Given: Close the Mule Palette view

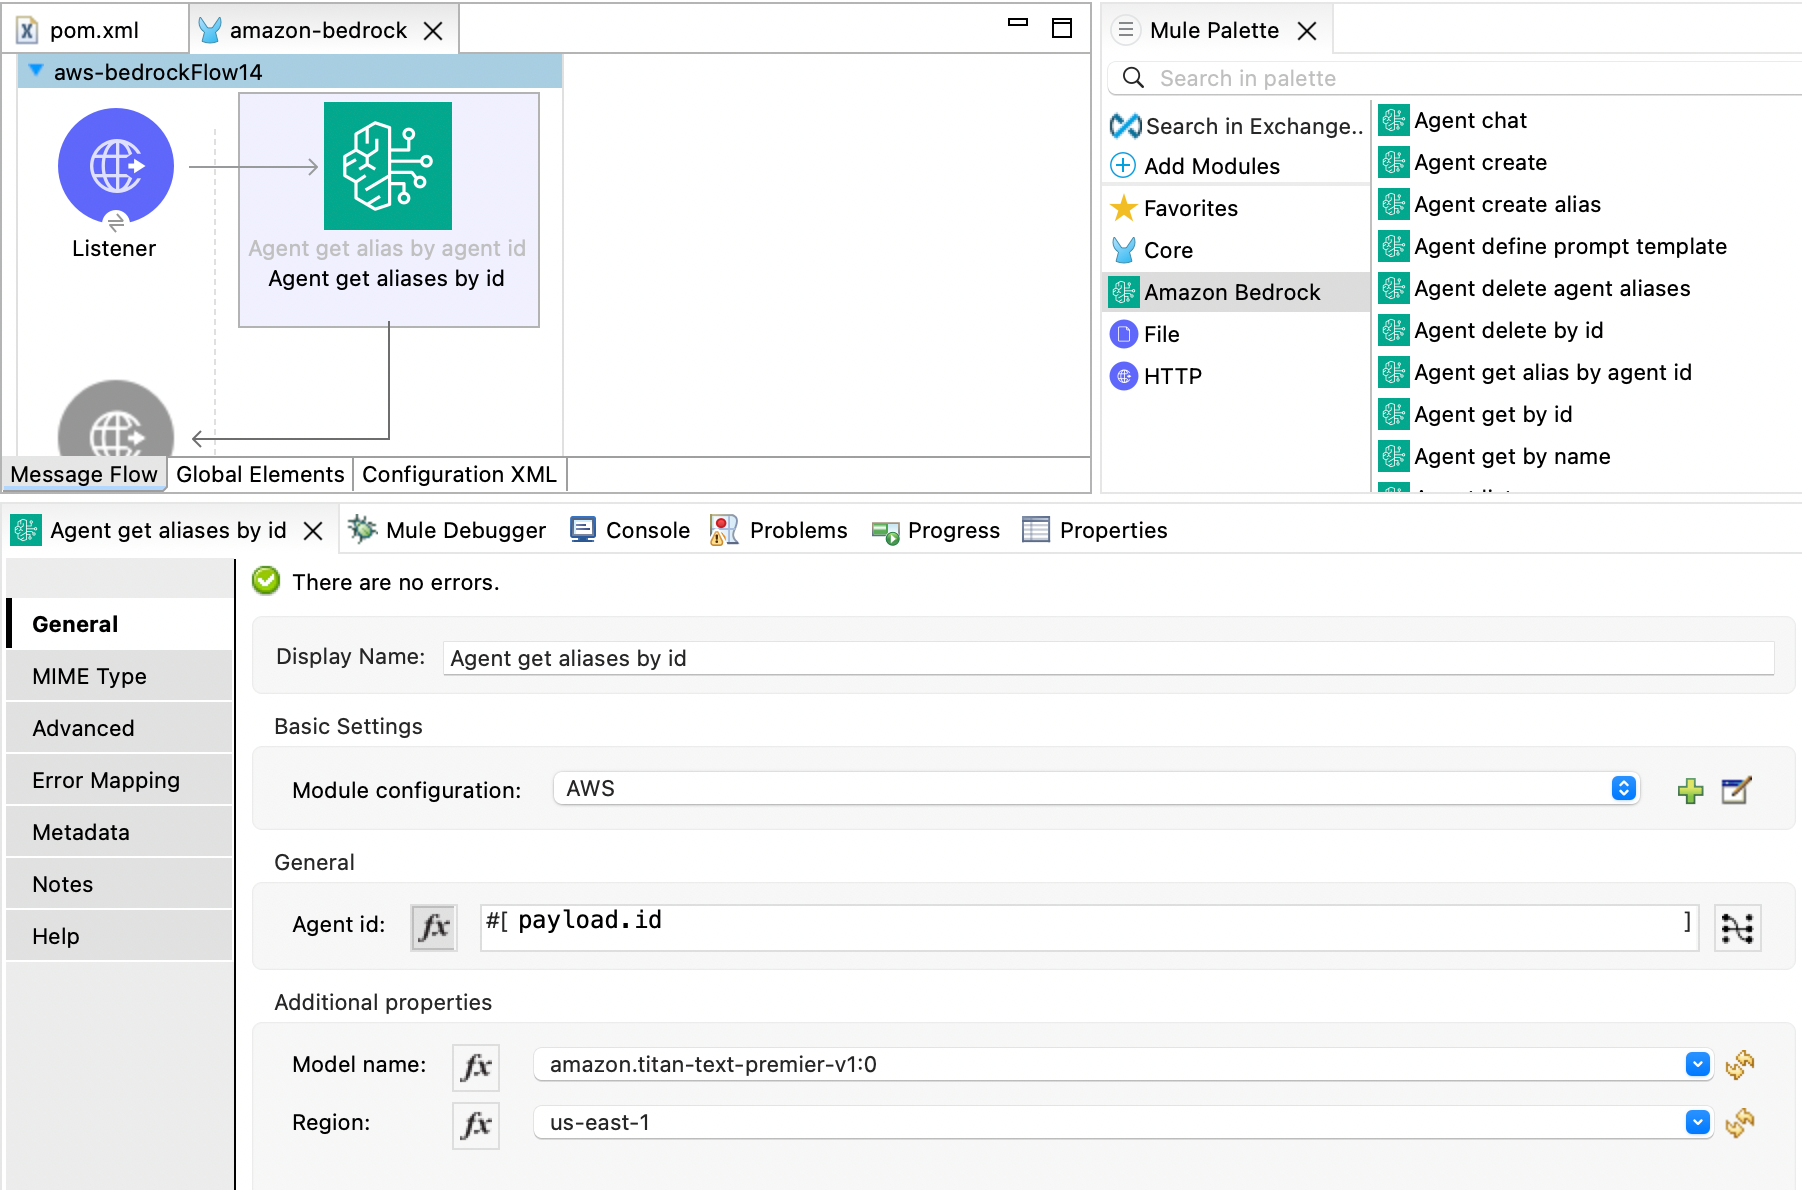Looking at the screenshot, I should point(1307,31).
